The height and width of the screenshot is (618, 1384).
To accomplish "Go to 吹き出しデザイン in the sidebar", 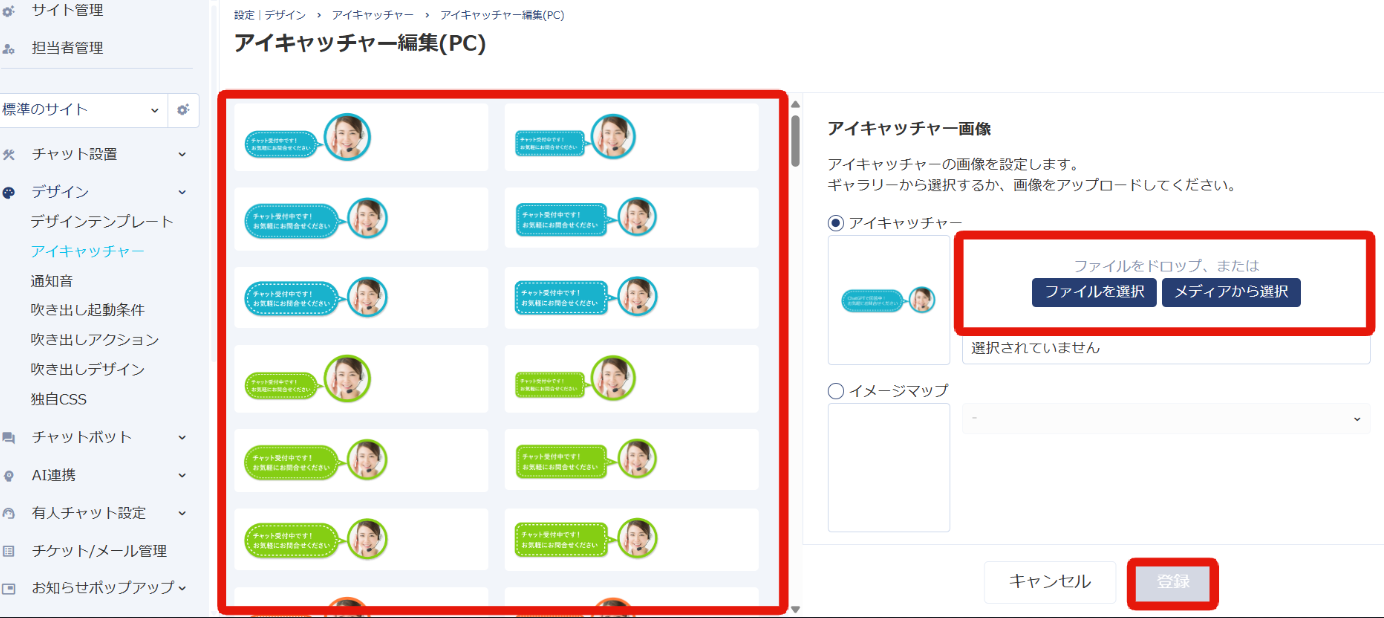I will (88, 370).
